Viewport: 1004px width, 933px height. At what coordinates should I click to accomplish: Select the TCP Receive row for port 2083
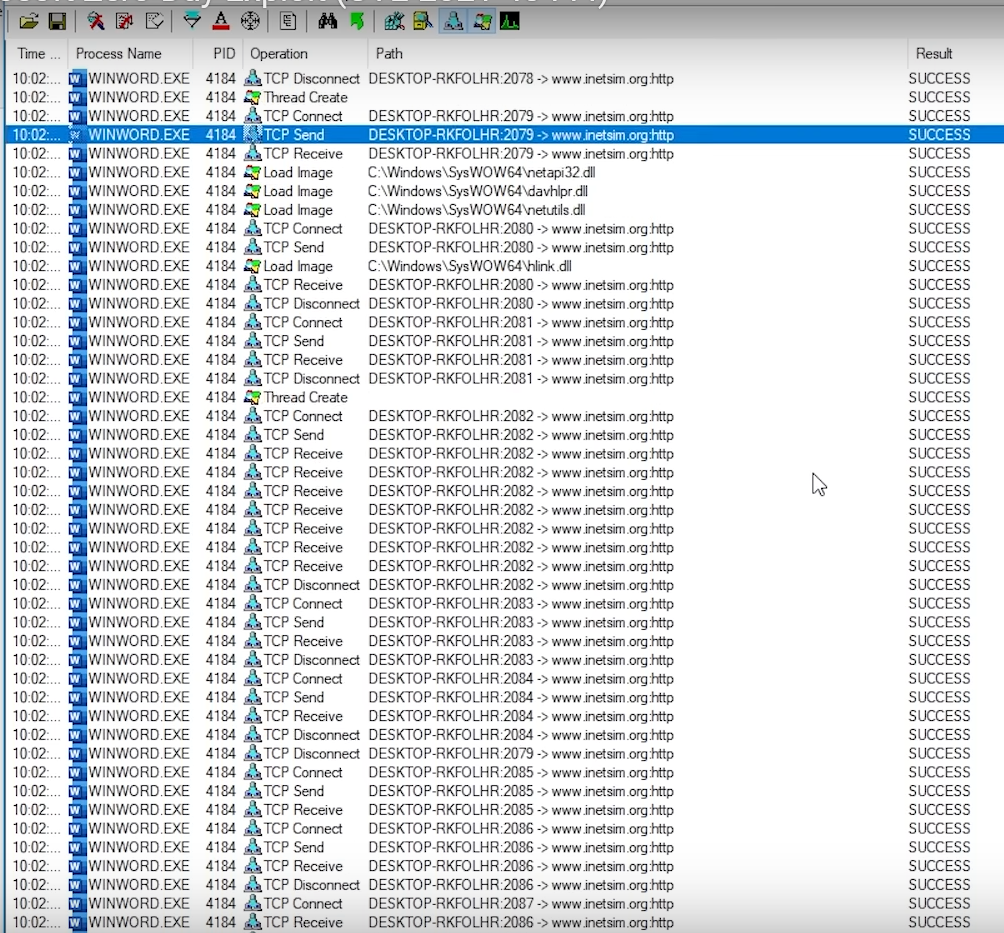(x=505, y=641)
